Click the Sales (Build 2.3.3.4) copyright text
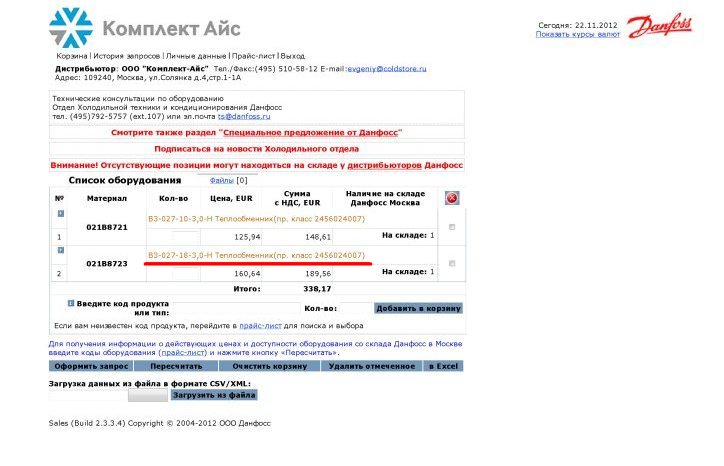 (159, 423)
